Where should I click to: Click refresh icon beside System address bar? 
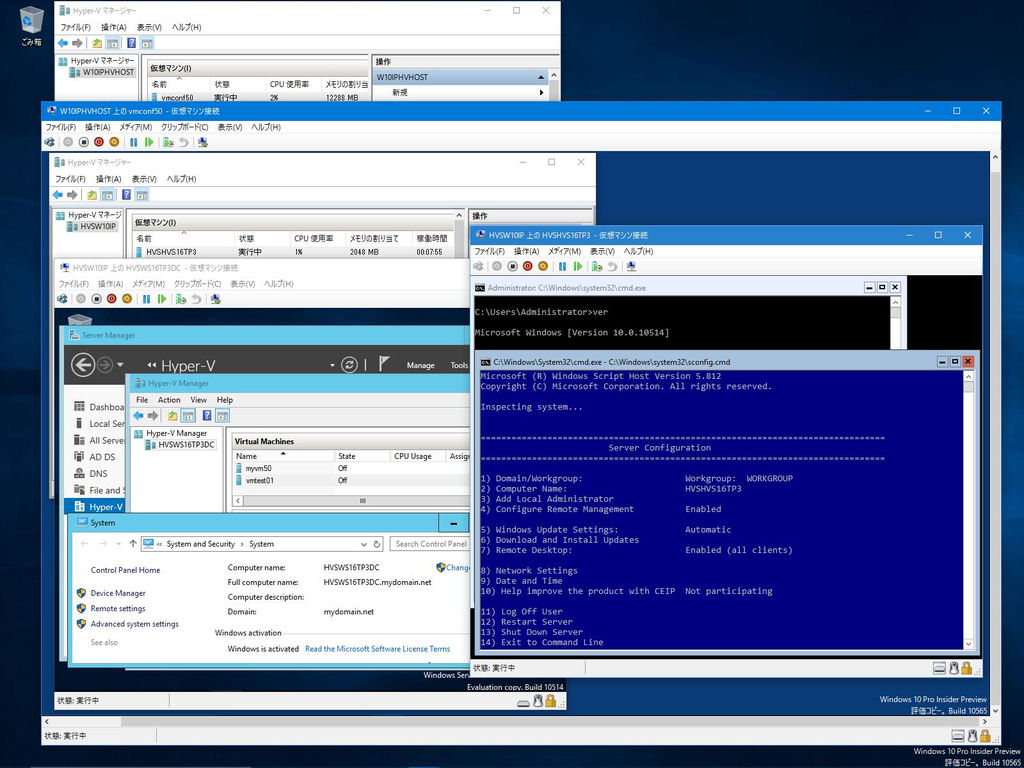pos(377,544)
